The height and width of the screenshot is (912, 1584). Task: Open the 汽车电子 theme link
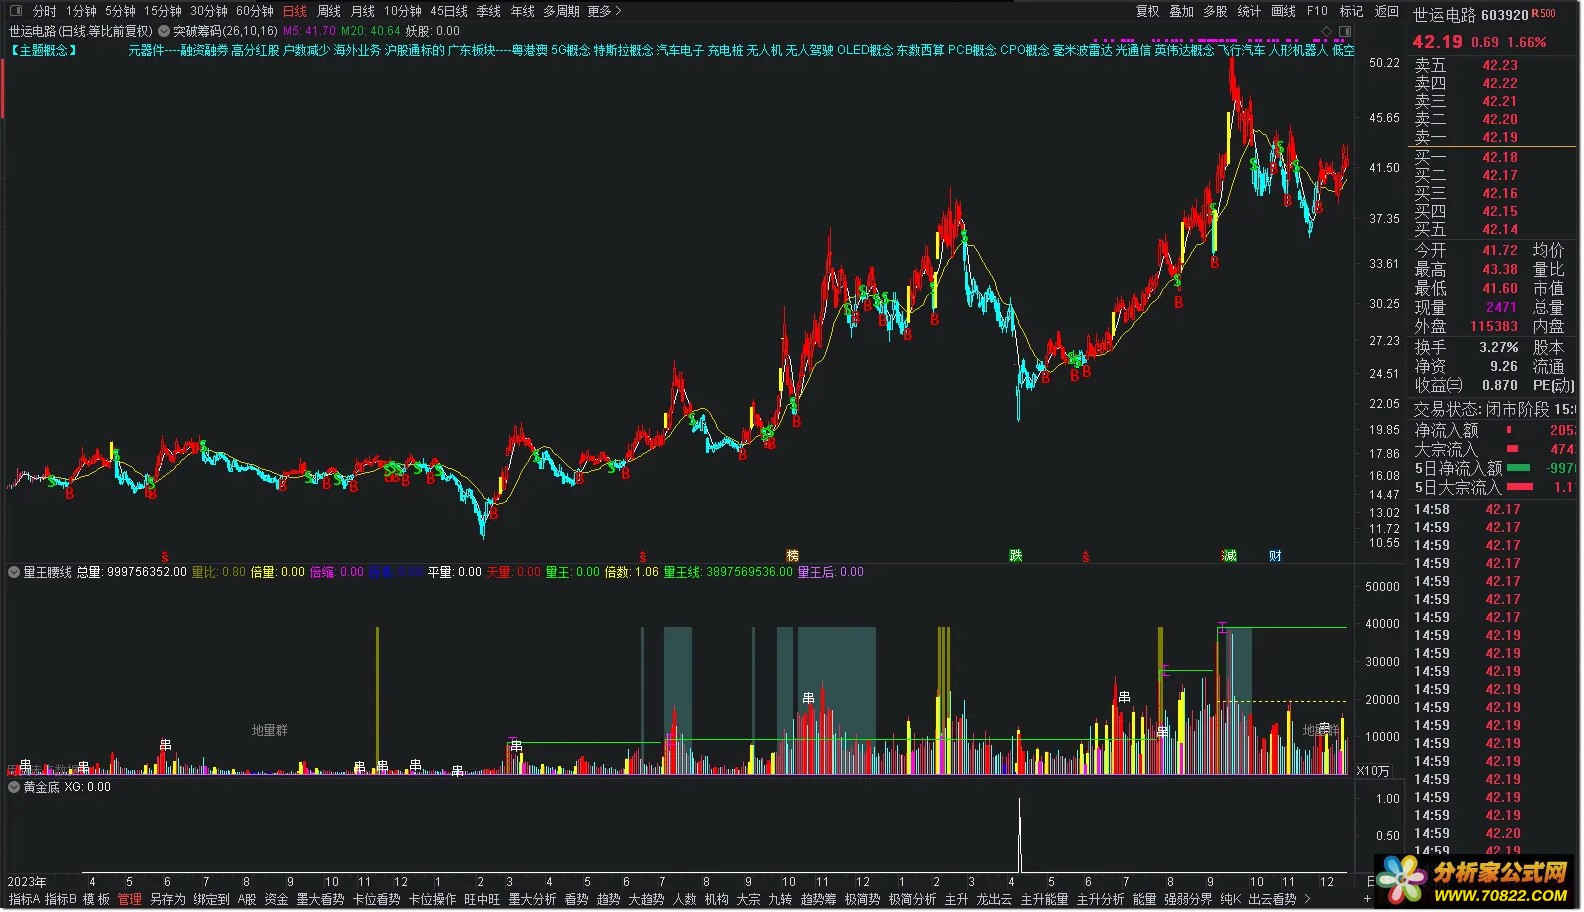680,50
